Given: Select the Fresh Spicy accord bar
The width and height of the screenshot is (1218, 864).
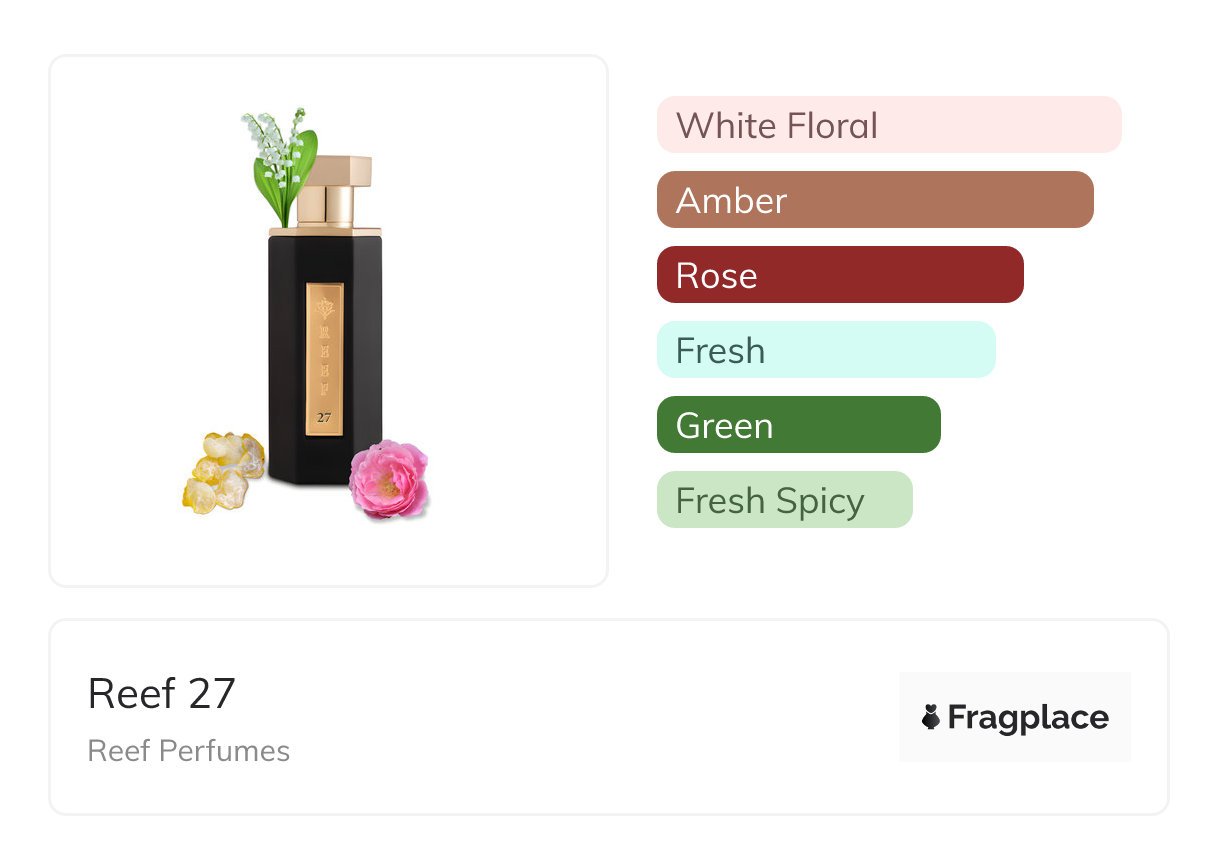Looking at the screenshot, I should 784,500.
